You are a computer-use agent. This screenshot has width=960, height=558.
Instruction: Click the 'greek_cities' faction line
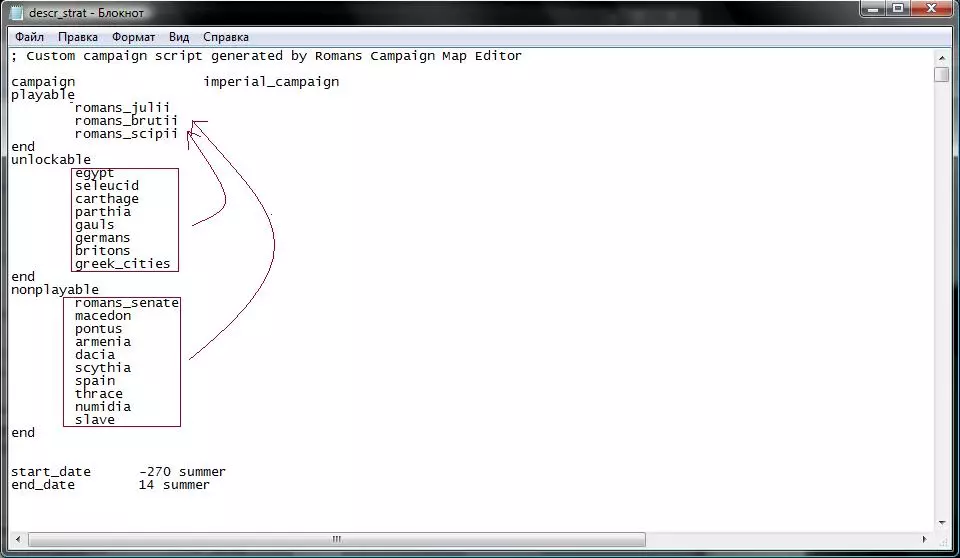click(122, 263)
